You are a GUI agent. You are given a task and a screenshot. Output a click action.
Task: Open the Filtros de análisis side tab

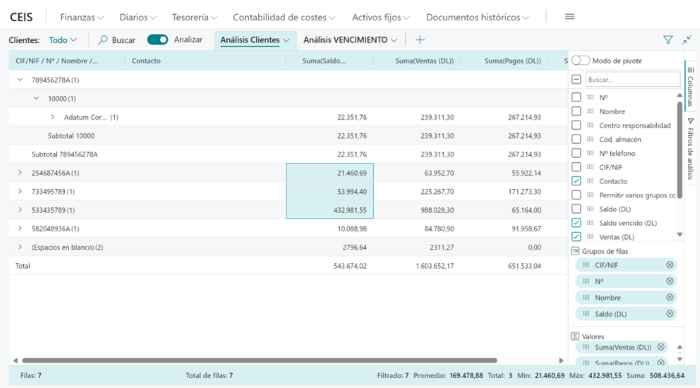[x=691, y=149]
